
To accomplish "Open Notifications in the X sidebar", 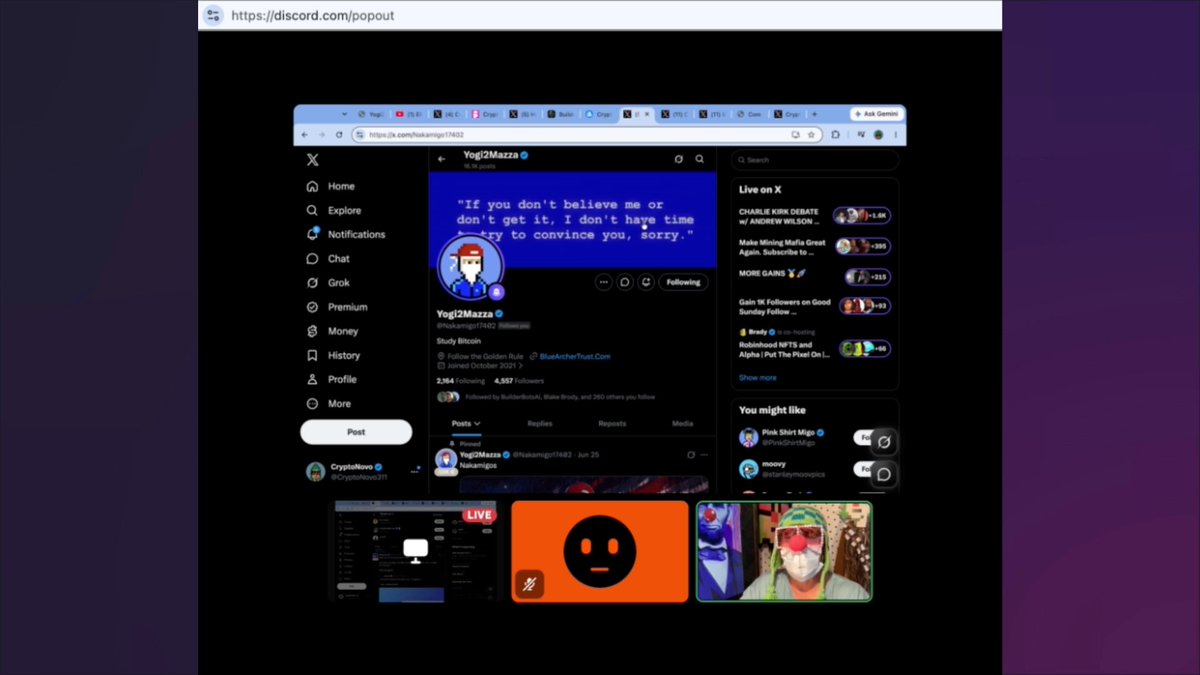I will tap(346, 234).
